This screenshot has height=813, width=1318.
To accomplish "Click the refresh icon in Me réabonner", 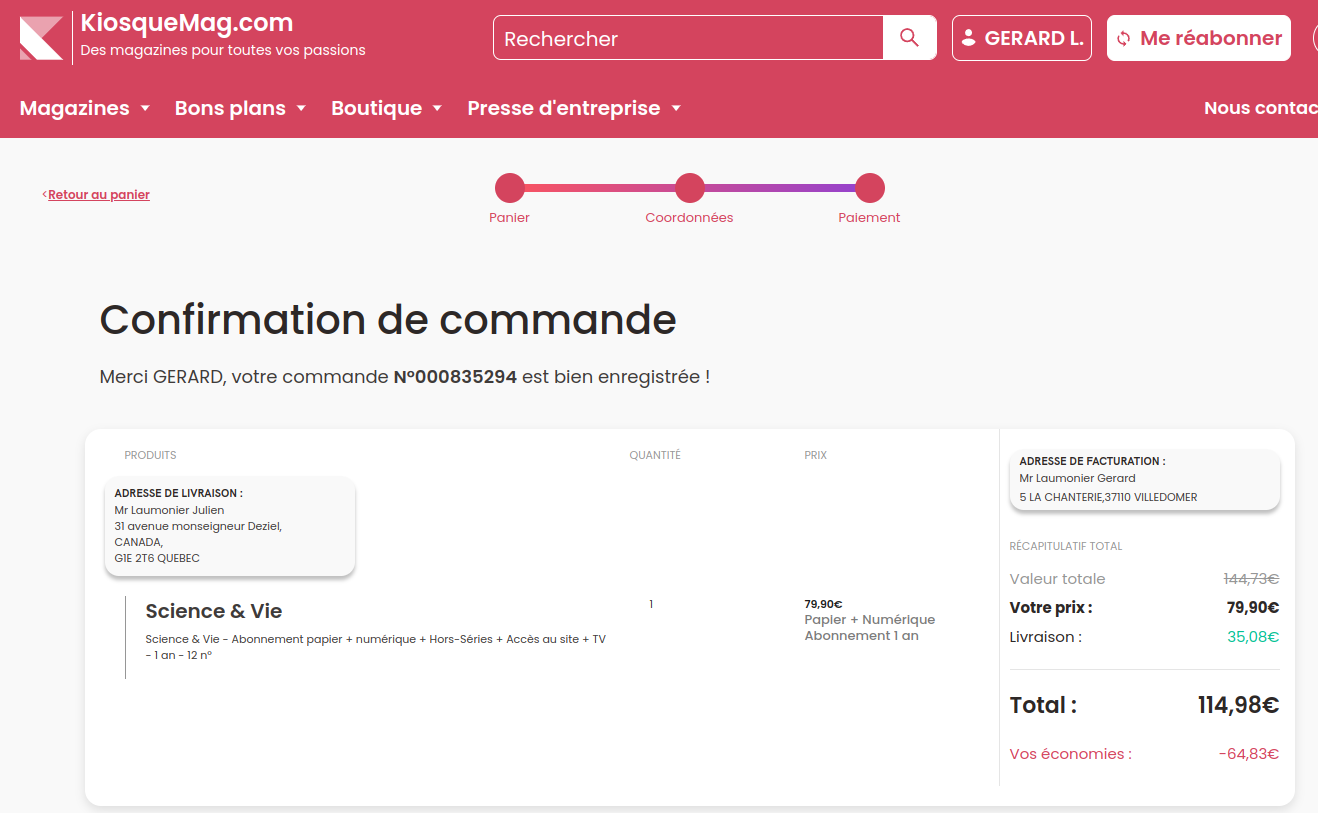I will [x=1123, y=38].
